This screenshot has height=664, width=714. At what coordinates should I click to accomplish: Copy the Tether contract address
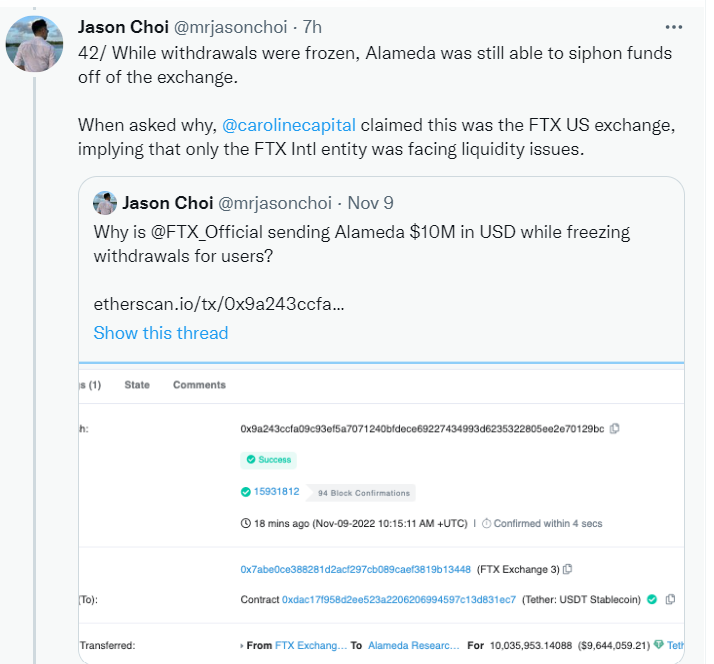coord(670,599)
